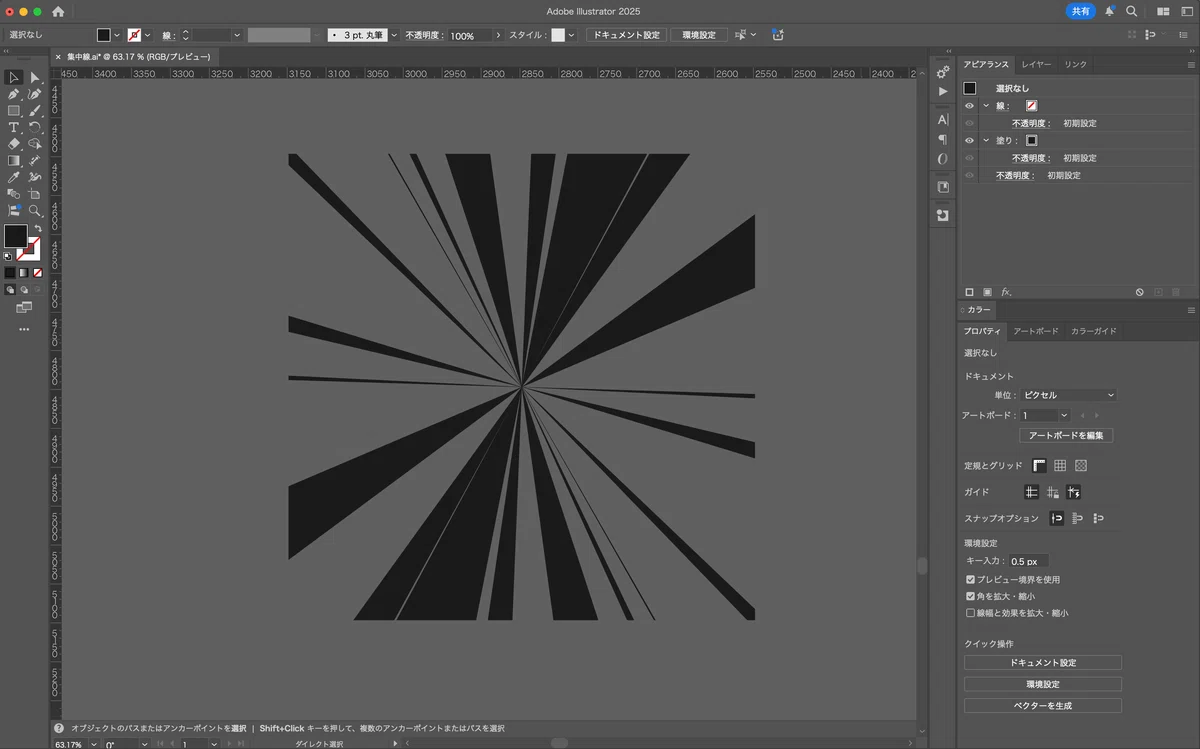Switch to the リンク tab

pos(1075,64)
